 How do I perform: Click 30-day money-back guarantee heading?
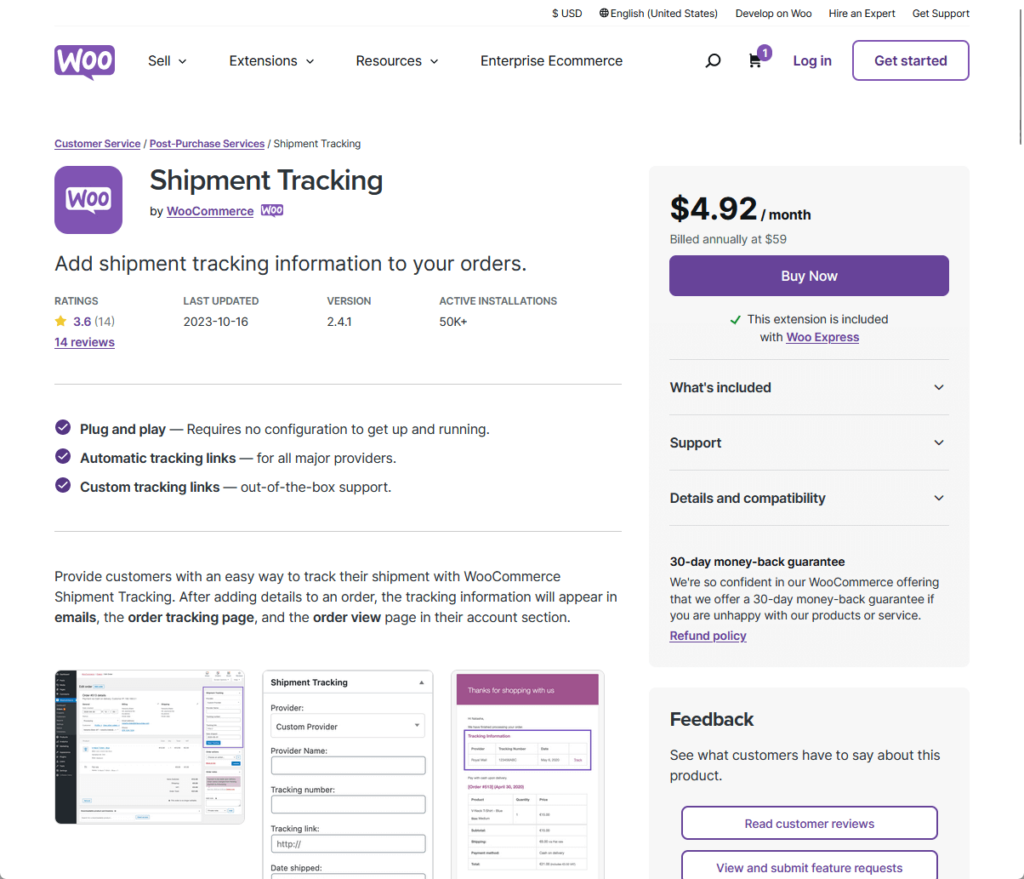[x=757, y=562]
